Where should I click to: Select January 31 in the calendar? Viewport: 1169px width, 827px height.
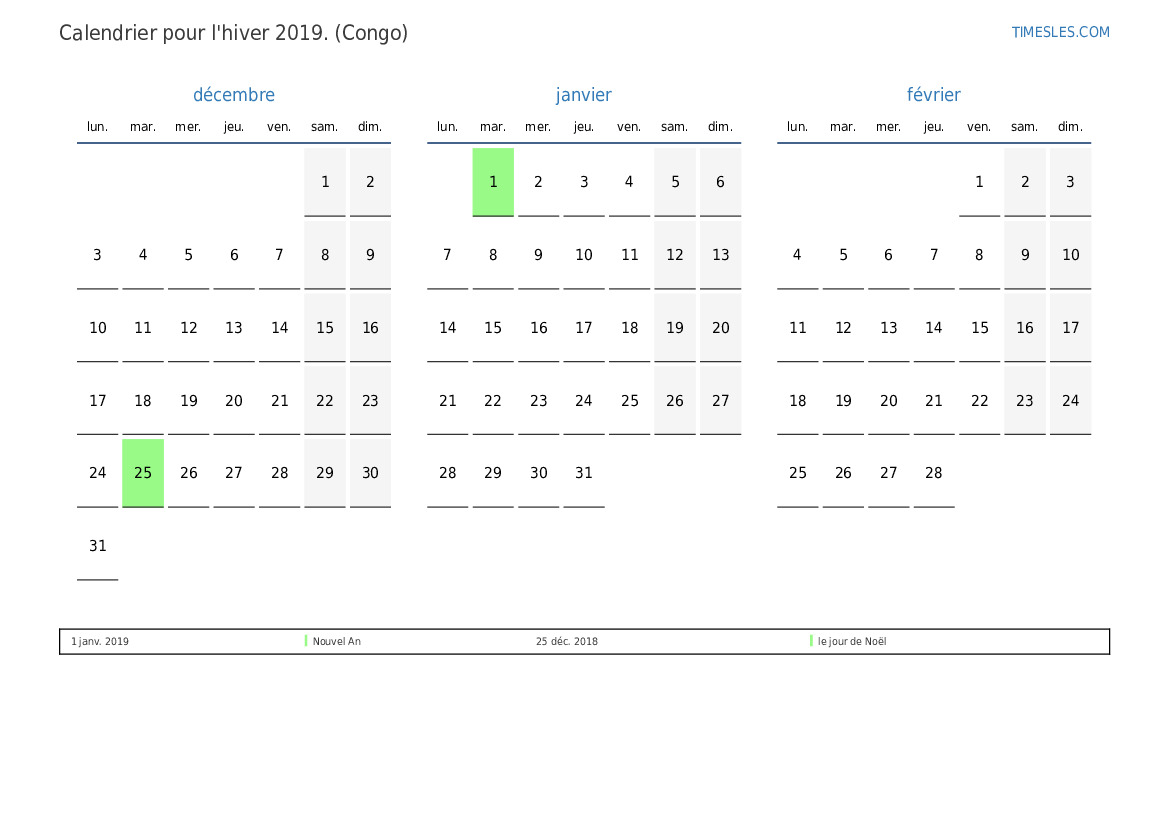point(584,473)
